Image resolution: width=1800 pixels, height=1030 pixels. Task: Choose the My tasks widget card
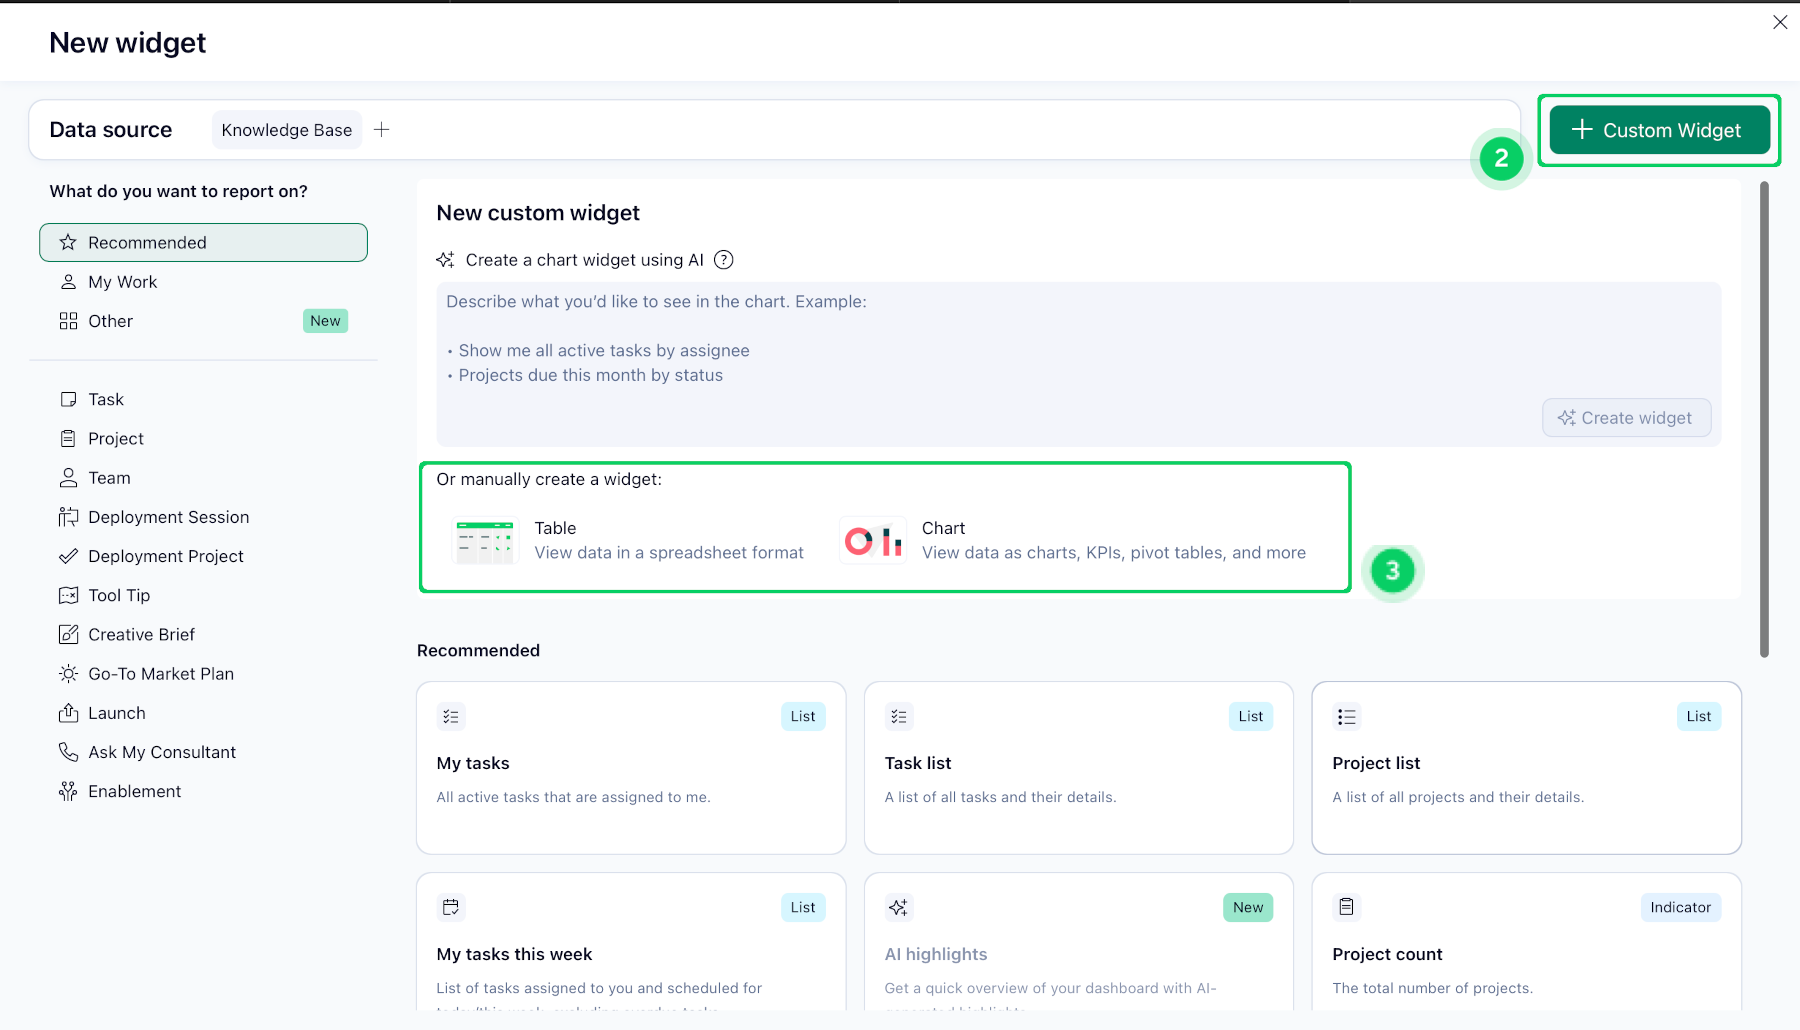coord(631,768)
